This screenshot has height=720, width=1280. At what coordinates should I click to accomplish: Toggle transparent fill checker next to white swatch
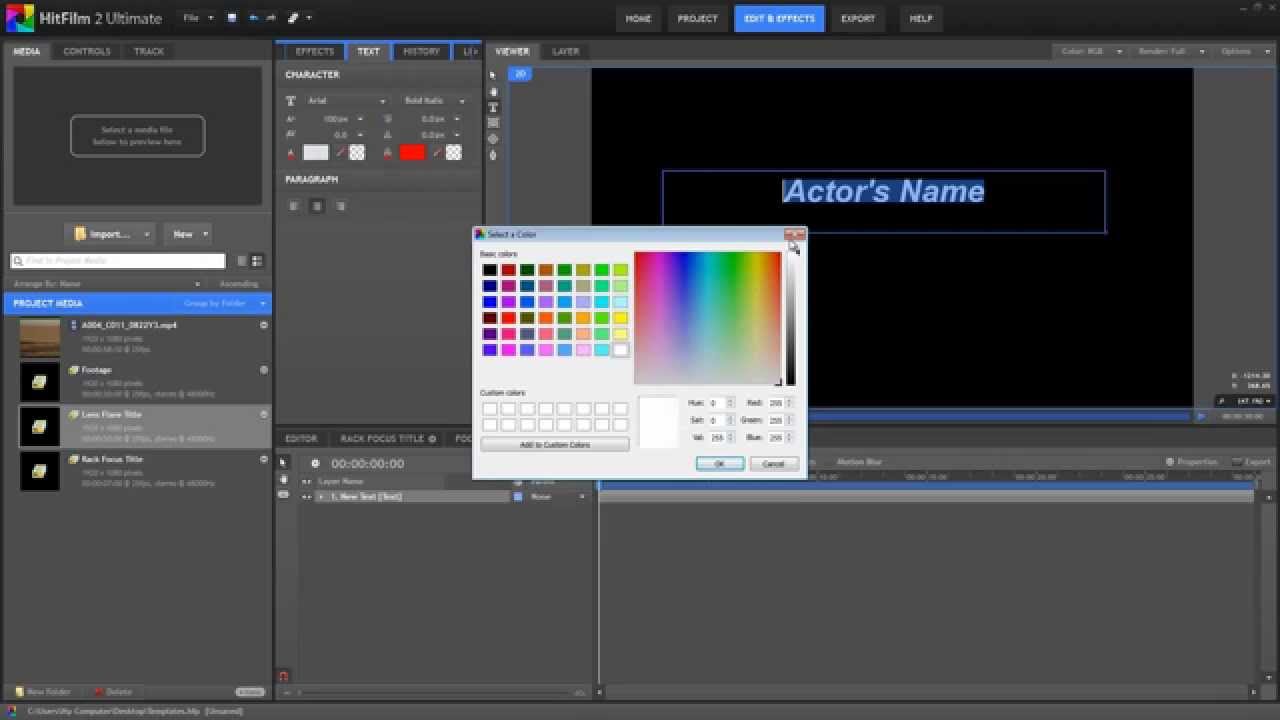(x=357, y=153)
